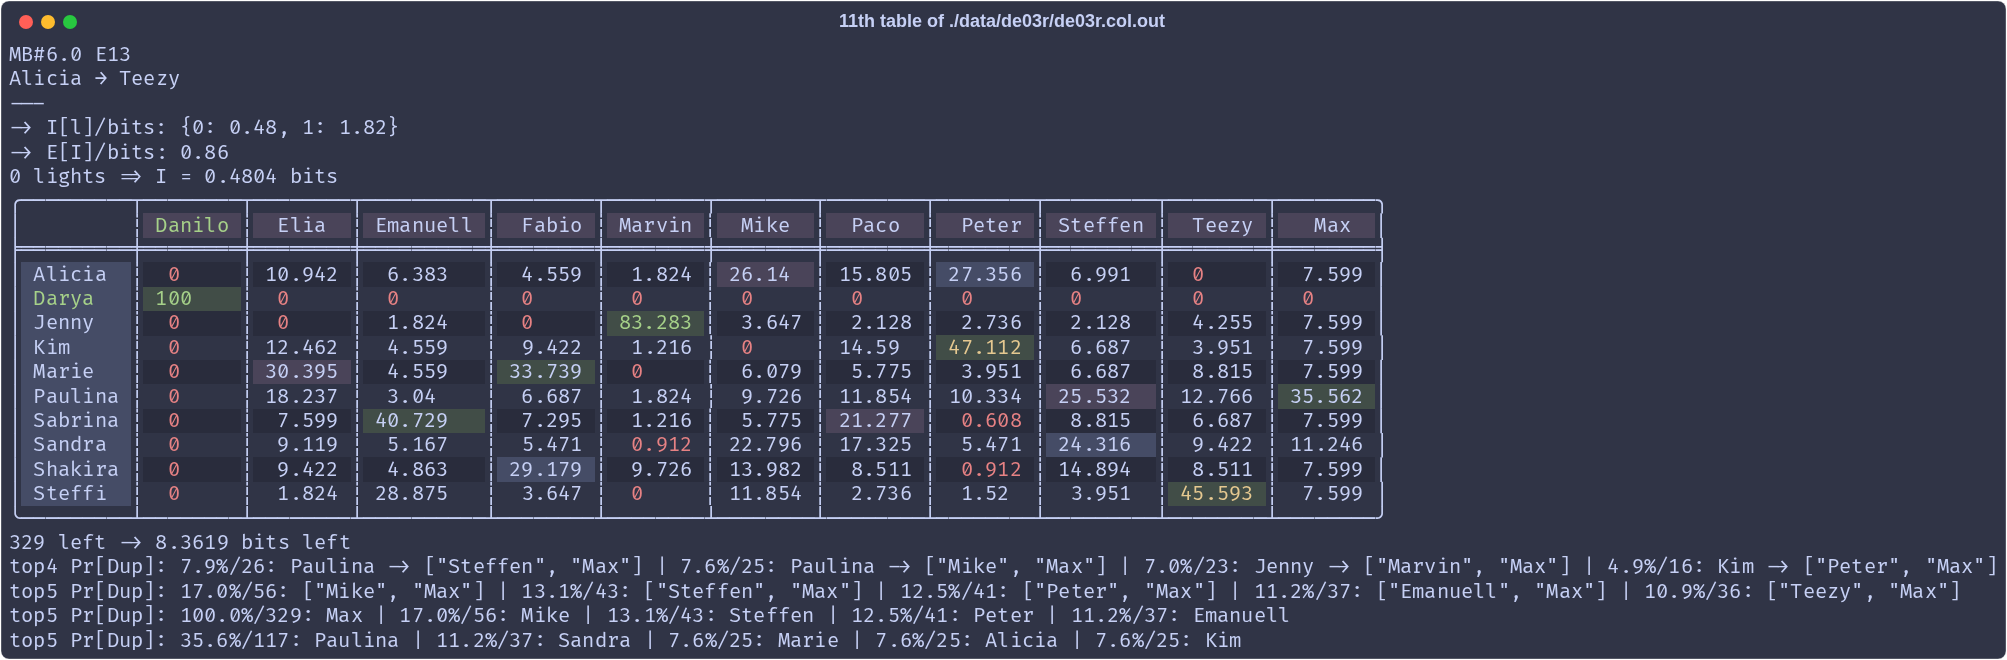Click the 29.179 cell in Fabio column

point(546,469)
